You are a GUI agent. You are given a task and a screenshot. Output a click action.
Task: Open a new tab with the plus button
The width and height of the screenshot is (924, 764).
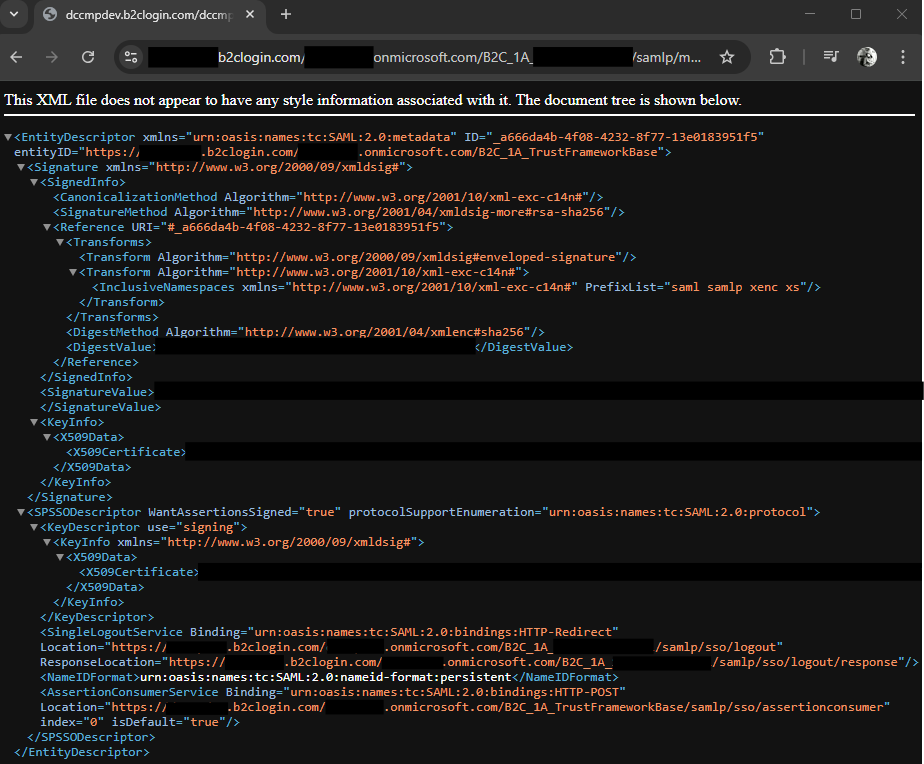285,16
